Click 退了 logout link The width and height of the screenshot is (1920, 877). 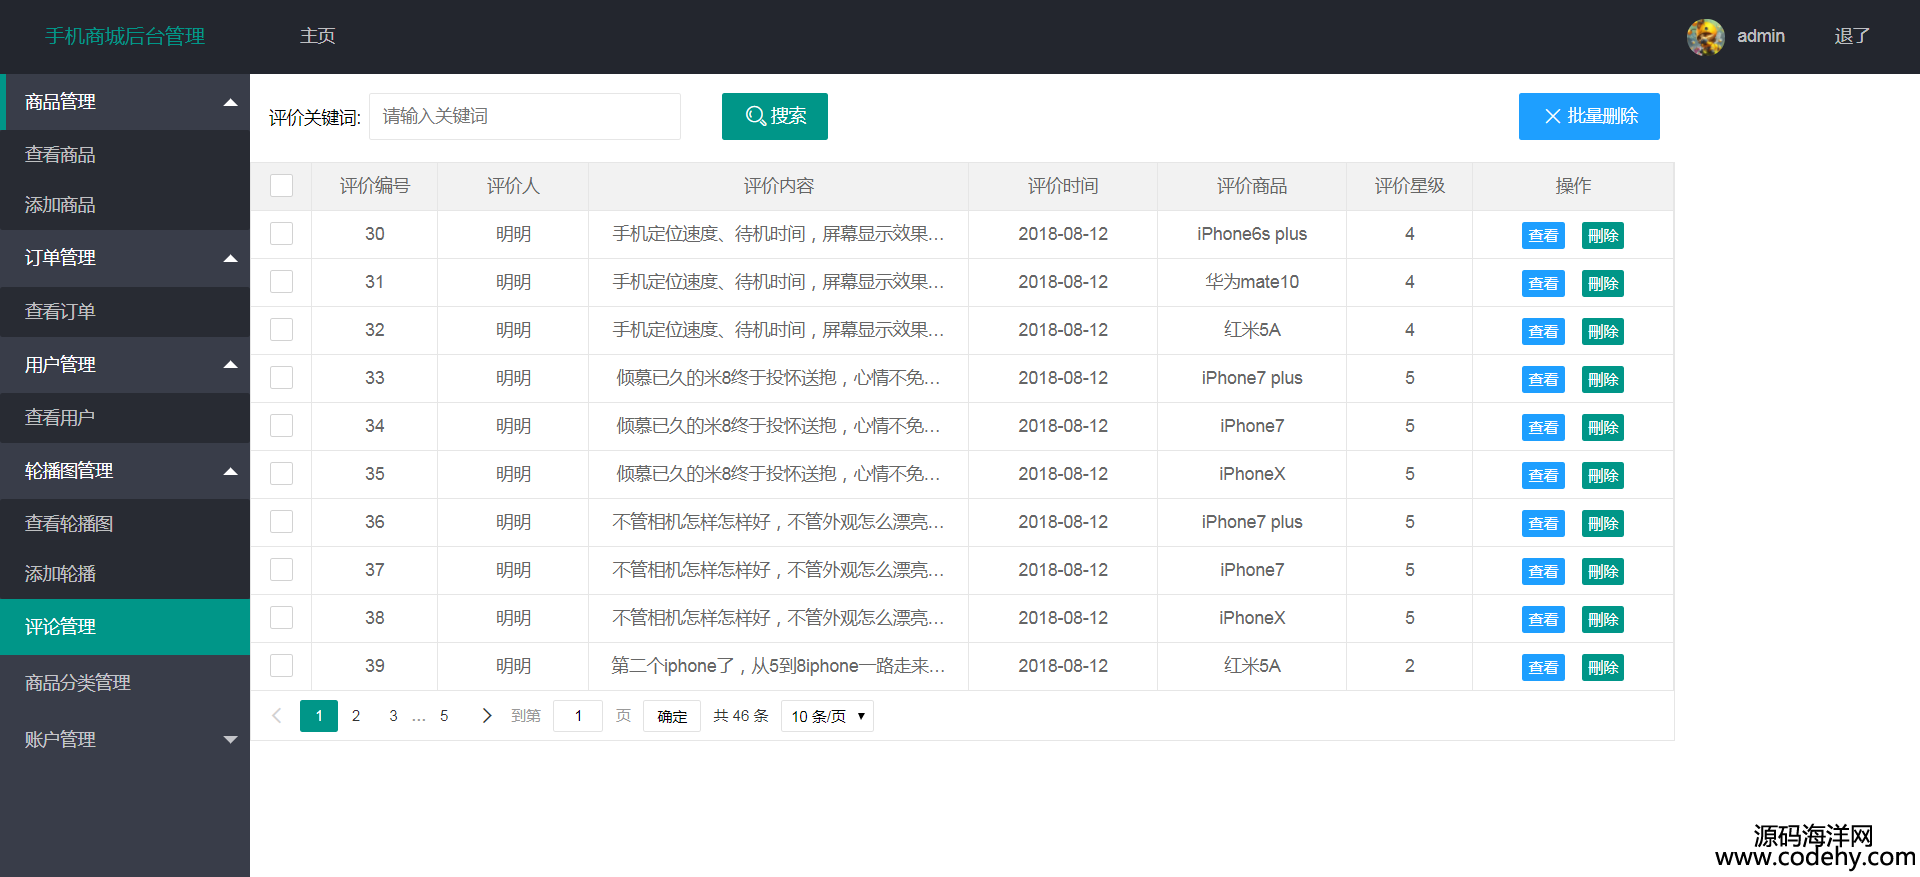[1851, 36]
